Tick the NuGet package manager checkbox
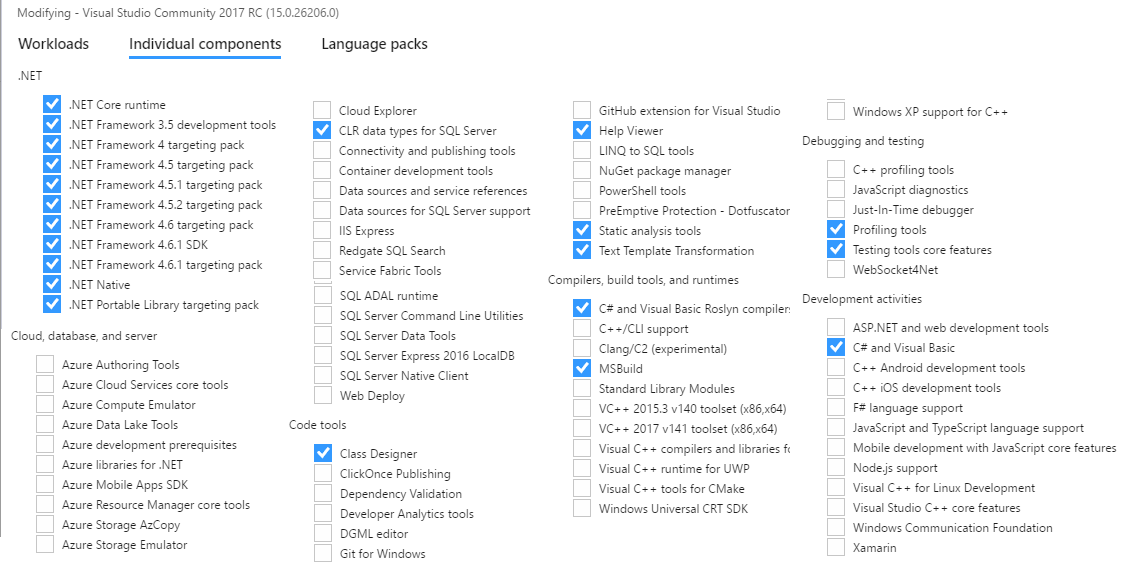Viewport: 1129px width, 568px height. (x=582, y=170)
